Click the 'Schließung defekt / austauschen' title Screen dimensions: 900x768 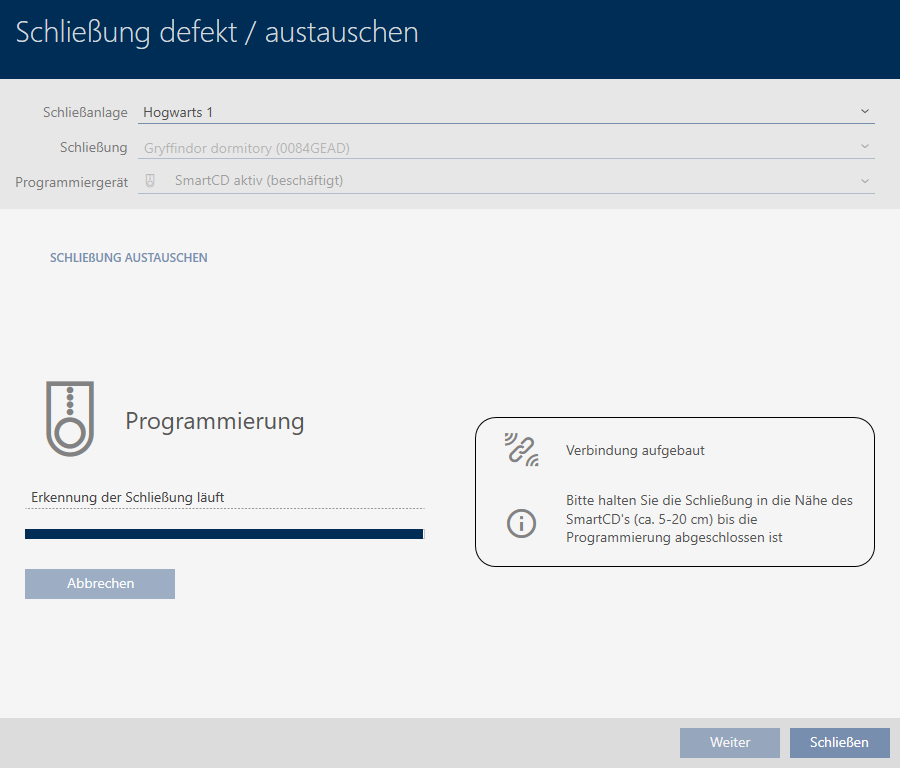pyautogui.click(x=217, y=33)
